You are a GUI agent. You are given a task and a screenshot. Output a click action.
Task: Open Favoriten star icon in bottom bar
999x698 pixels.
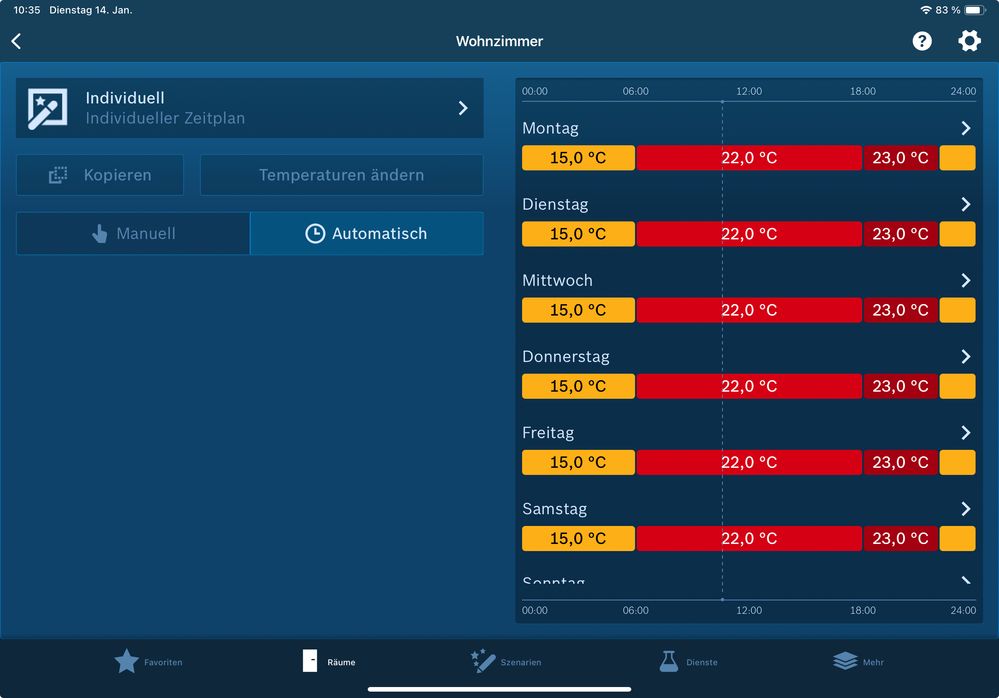point(127,661)
